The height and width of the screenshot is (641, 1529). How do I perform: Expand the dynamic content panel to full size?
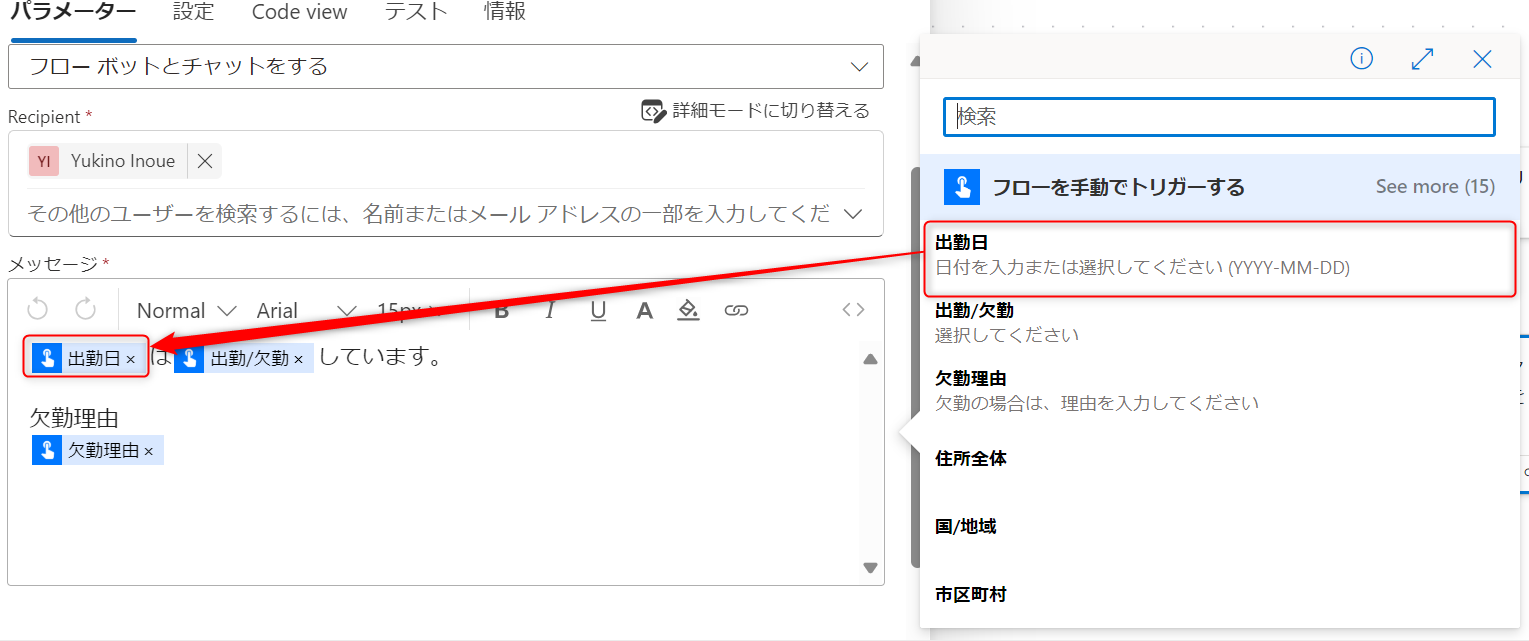1421,59
